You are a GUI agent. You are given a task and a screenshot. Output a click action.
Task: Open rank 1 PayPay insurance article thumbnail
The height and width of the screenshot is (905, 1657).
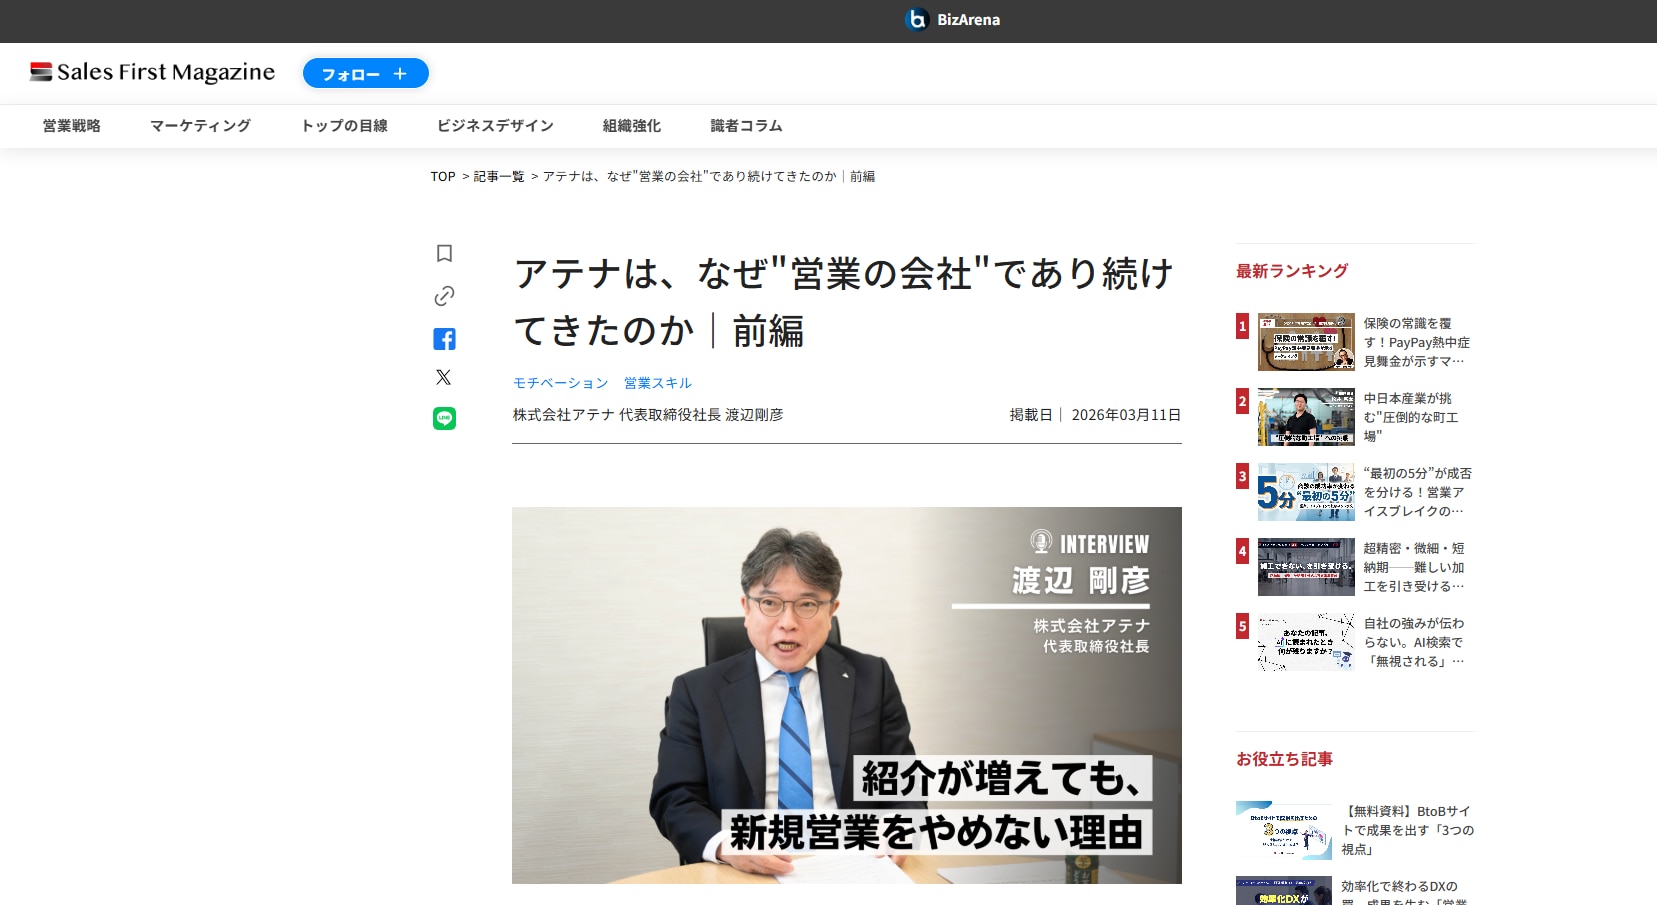pyautogui.click(x=1306, y=342)
